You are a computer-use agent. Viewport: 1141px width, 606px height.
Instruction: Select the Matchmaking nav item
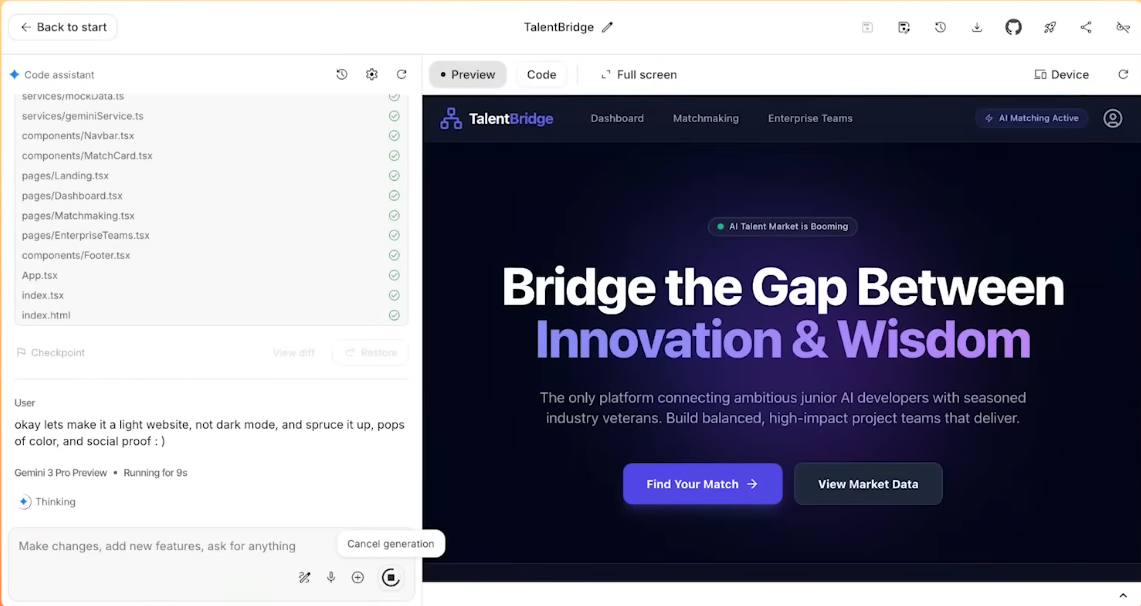pos(705,118)
